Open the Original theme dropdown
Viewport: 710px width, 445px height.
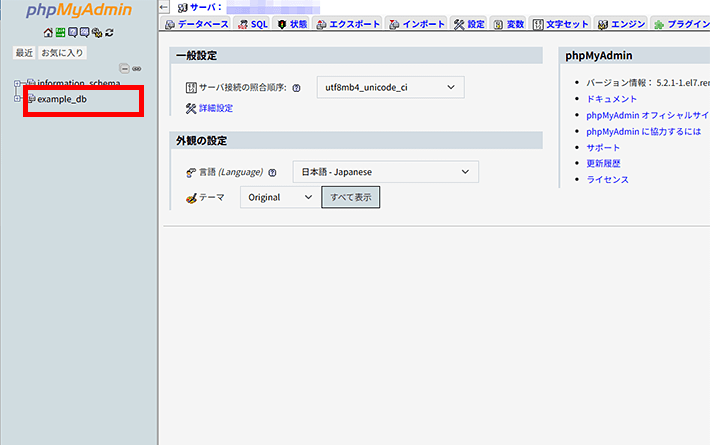point(280,197)
